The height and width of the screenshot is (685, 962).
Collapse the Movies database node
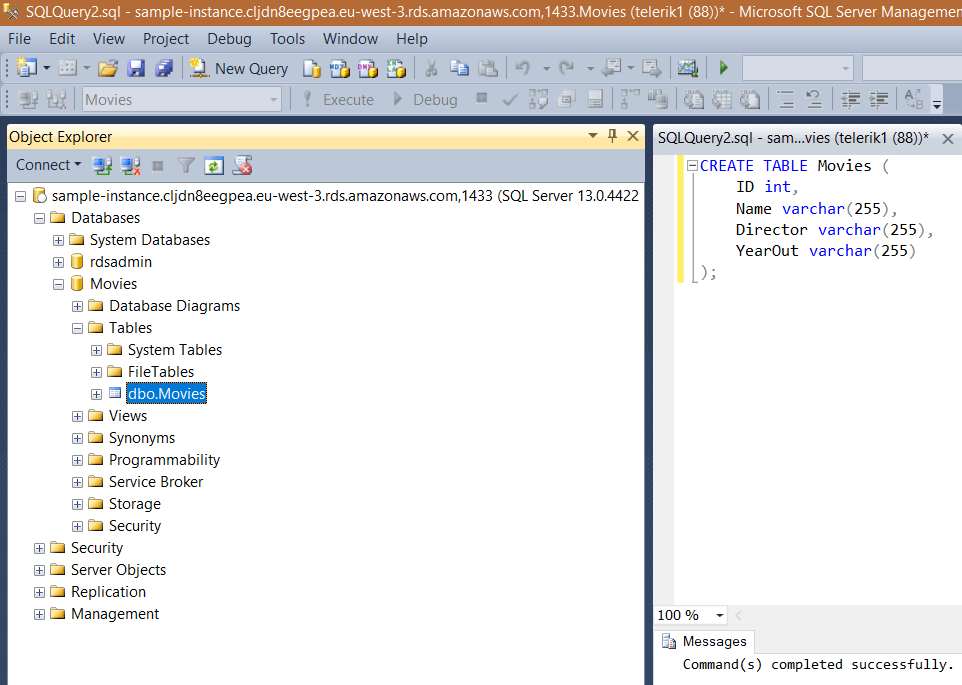(58, 285)
